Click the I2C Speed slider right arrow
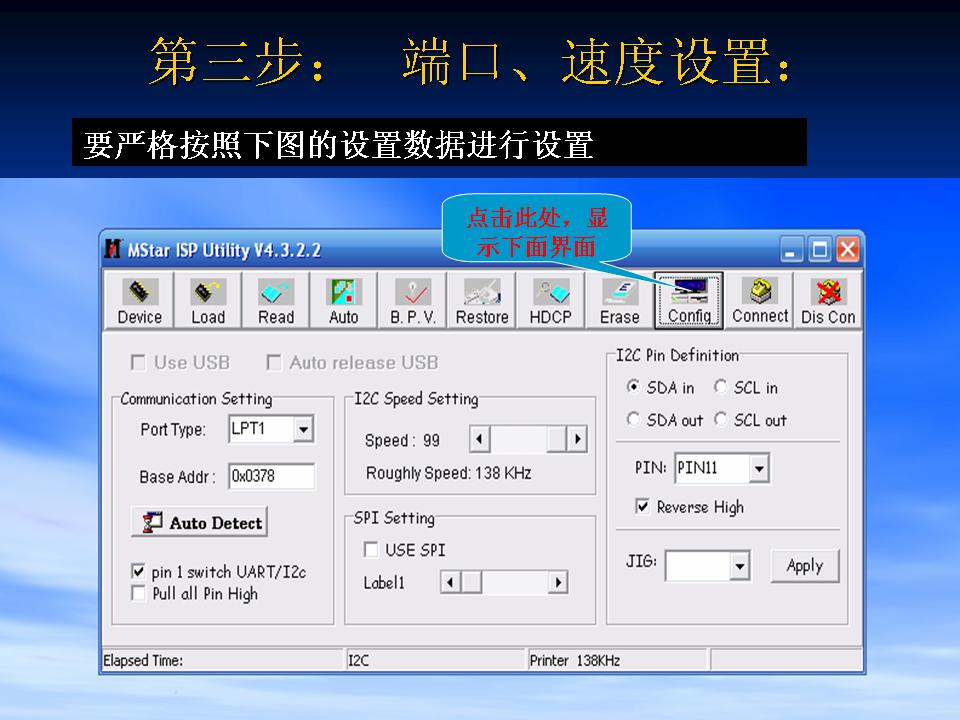 pos(577,440)
